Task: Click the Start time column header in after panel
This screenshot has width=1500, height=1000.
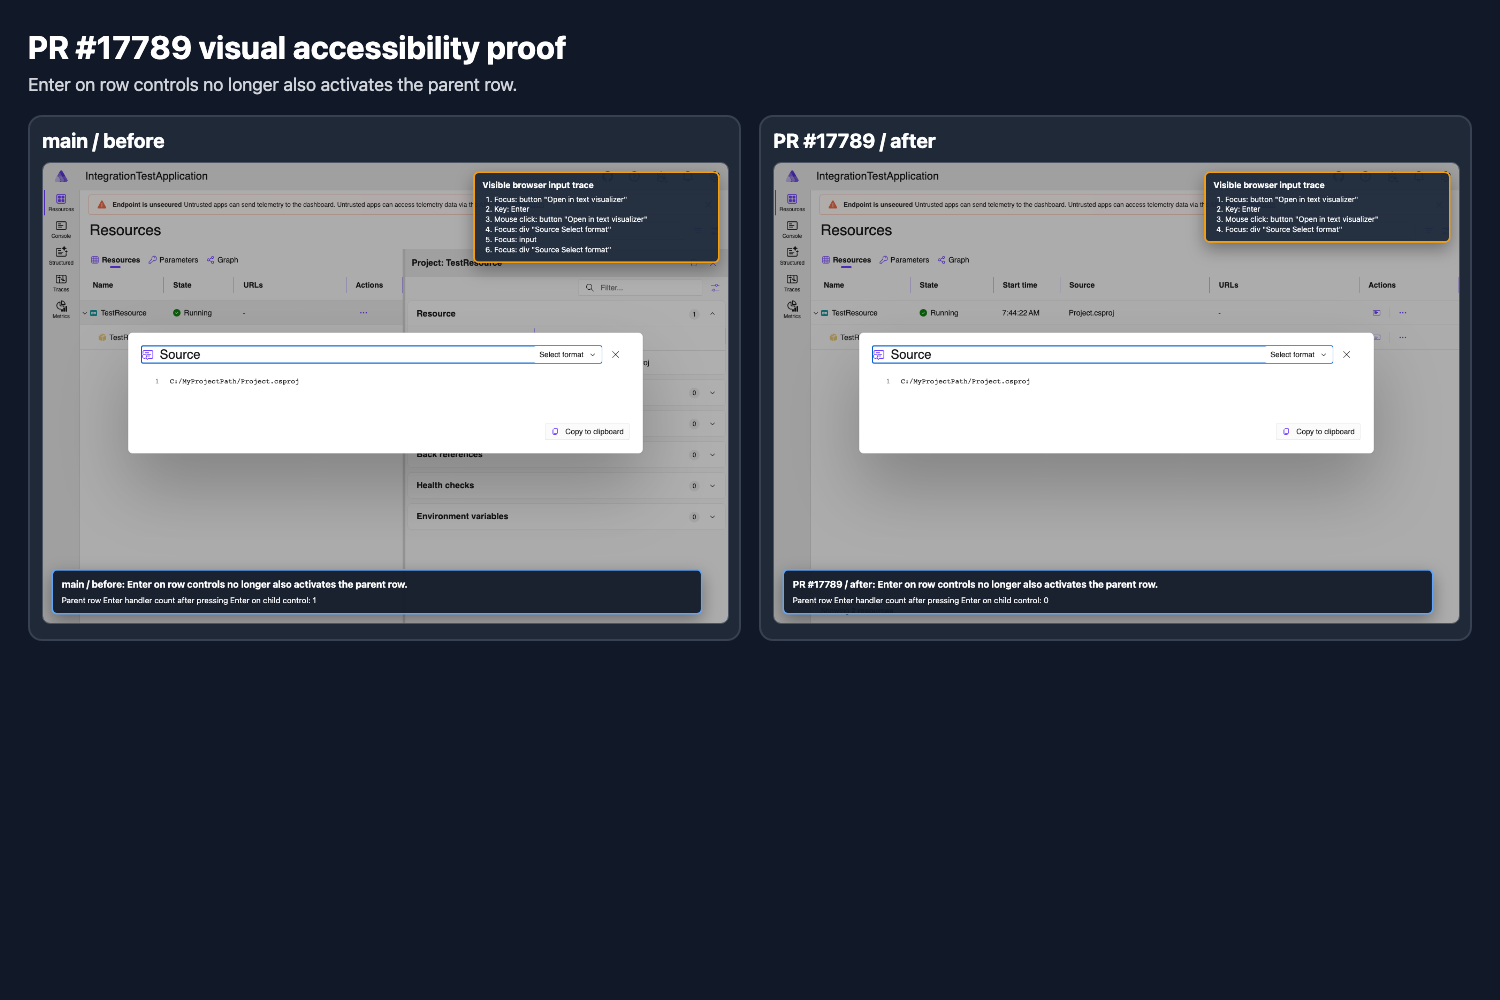Action: 1020,285
